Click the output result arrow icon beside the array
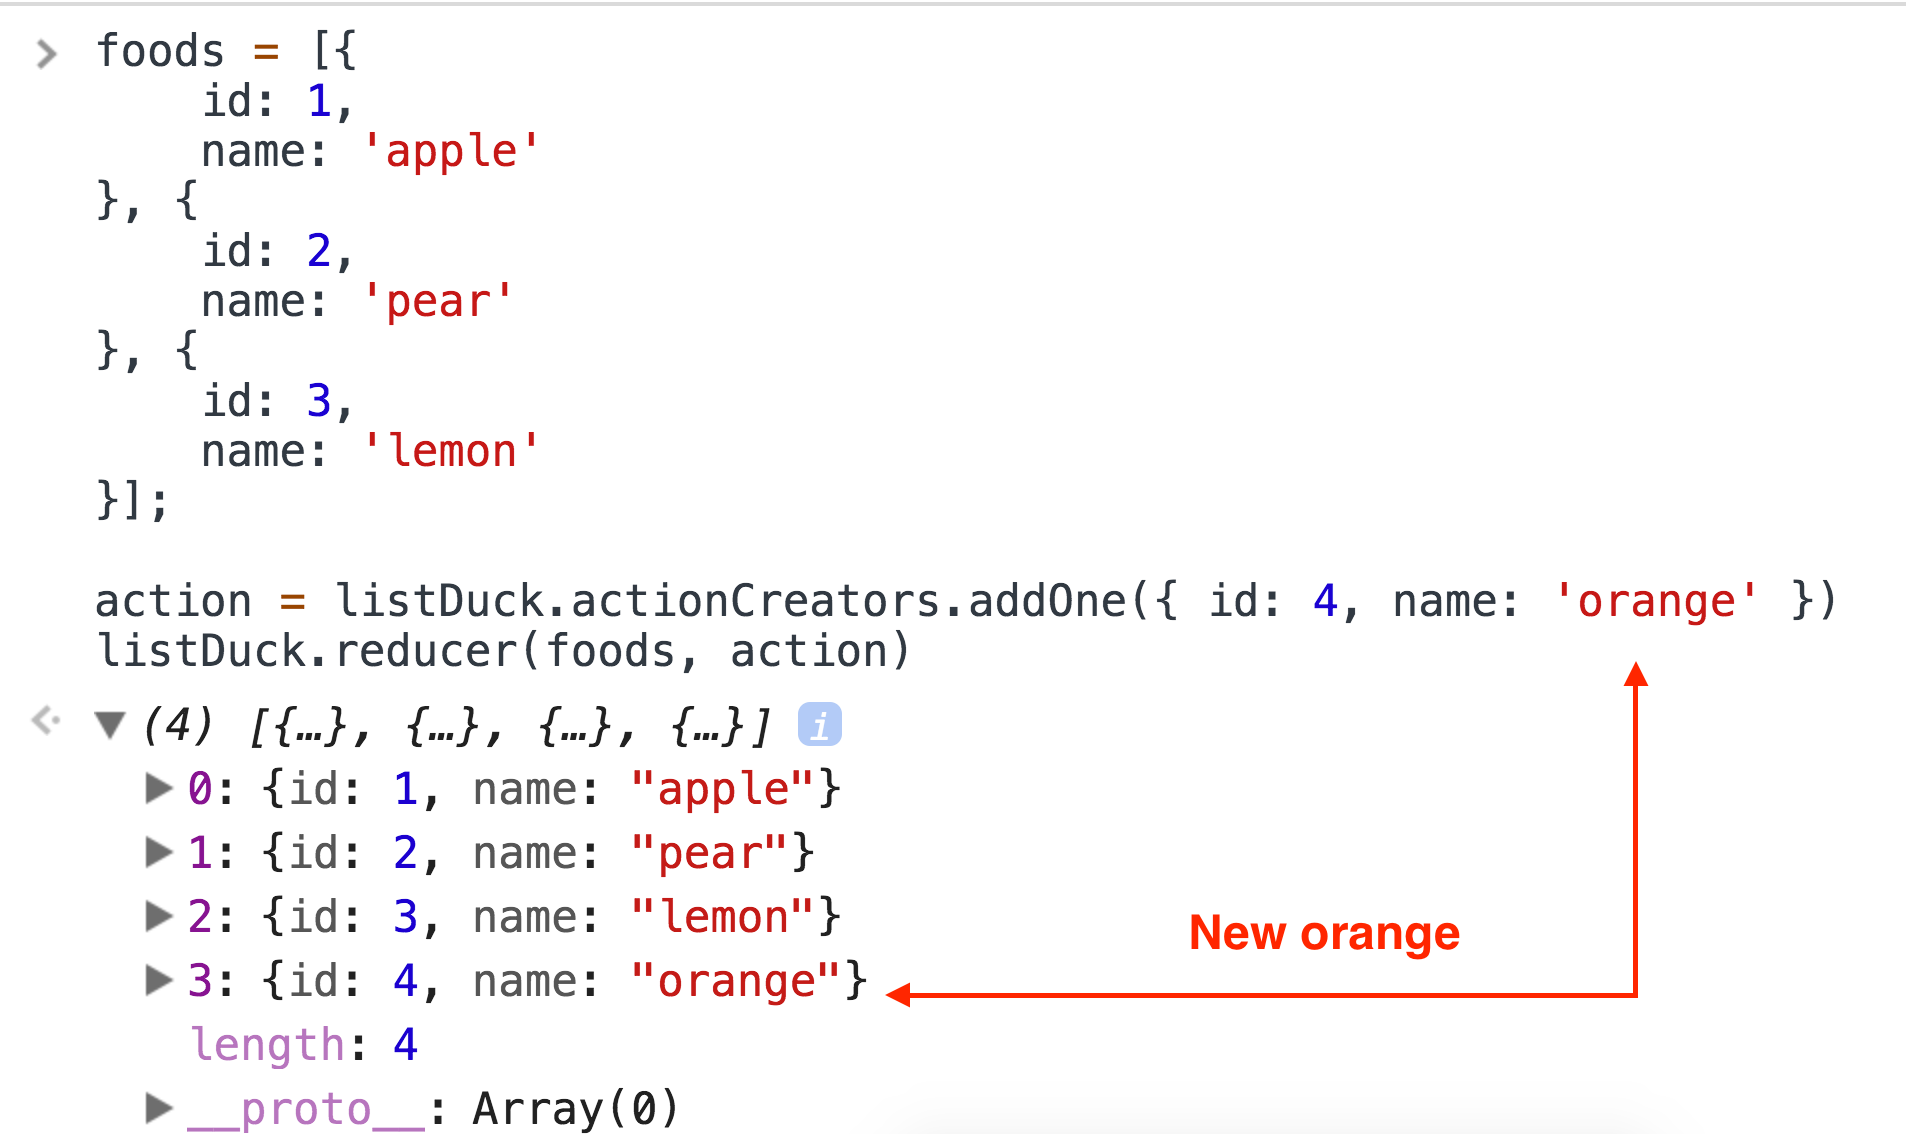The height and width of the screenshot is (1134, 1906). point(44,718)
